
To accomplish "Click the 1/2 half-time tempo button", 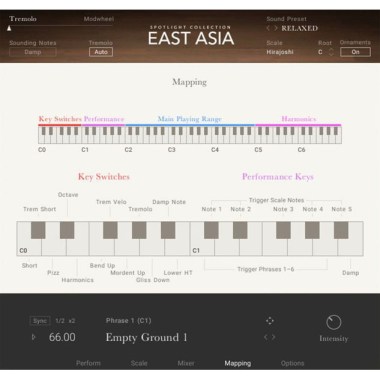I will 60,321.
